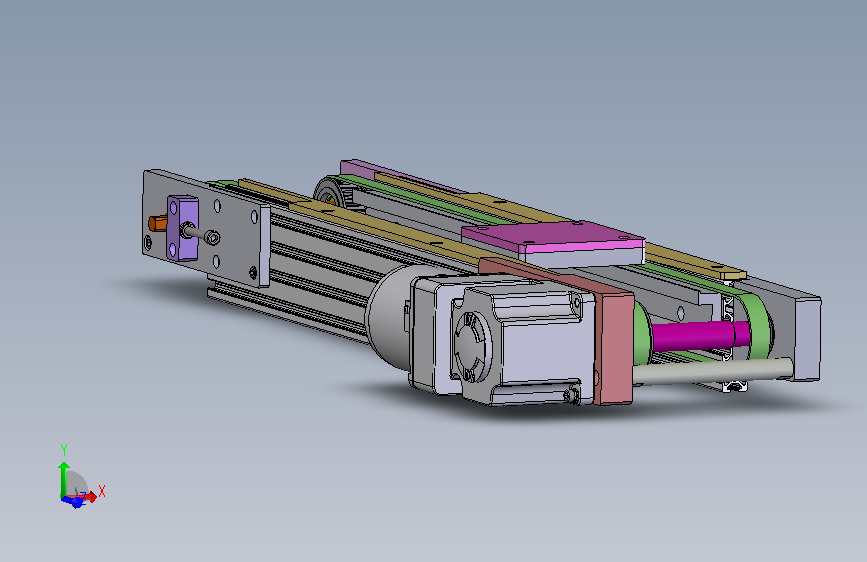
Task: Click the blue Z axis arrow of triad
Action: 74,502
